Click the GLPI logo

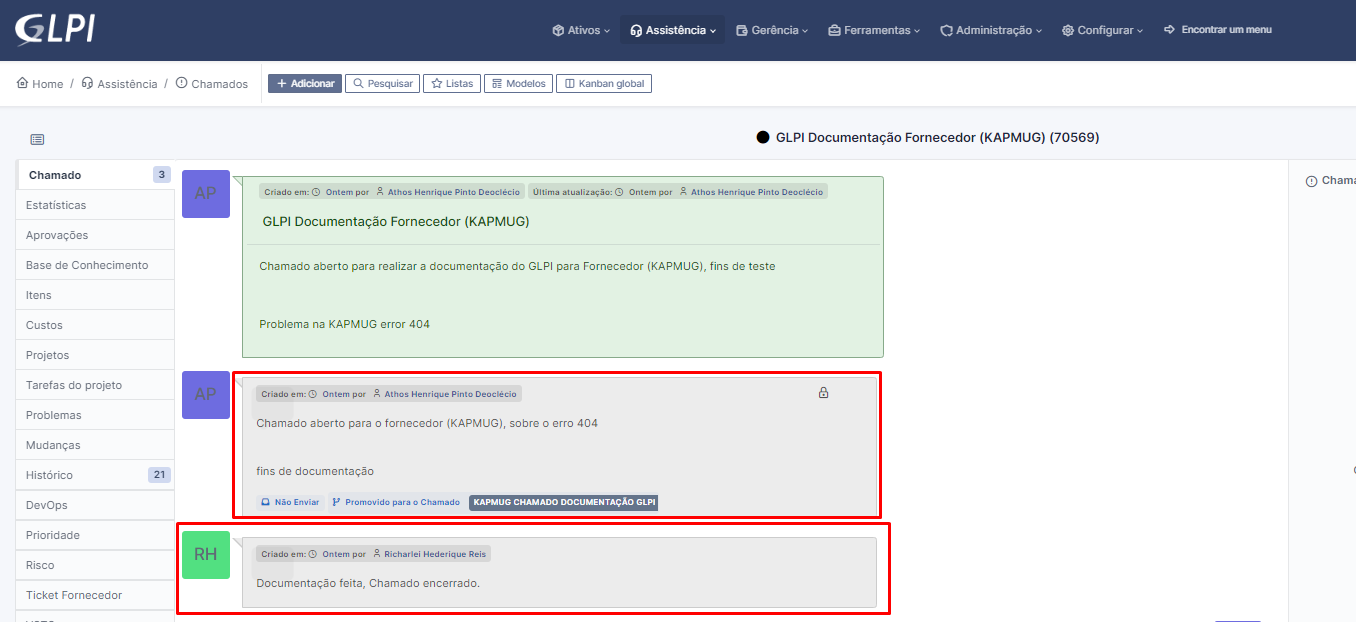(55, 29)
